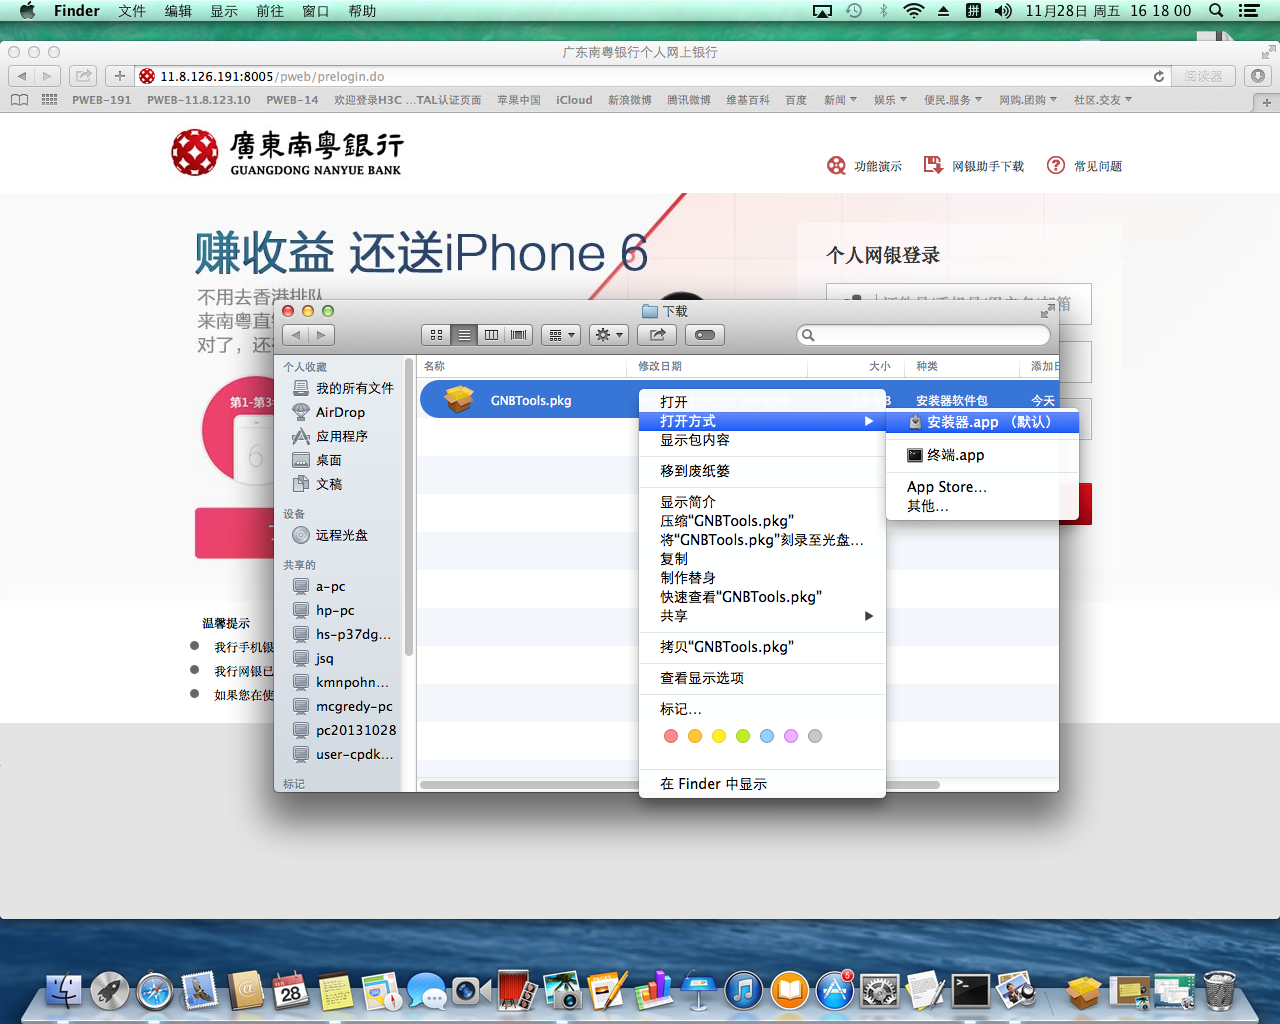1280x1024 pixels.
Task: Choose 移到废纸篓 in context menu
Action: (762, 471)
